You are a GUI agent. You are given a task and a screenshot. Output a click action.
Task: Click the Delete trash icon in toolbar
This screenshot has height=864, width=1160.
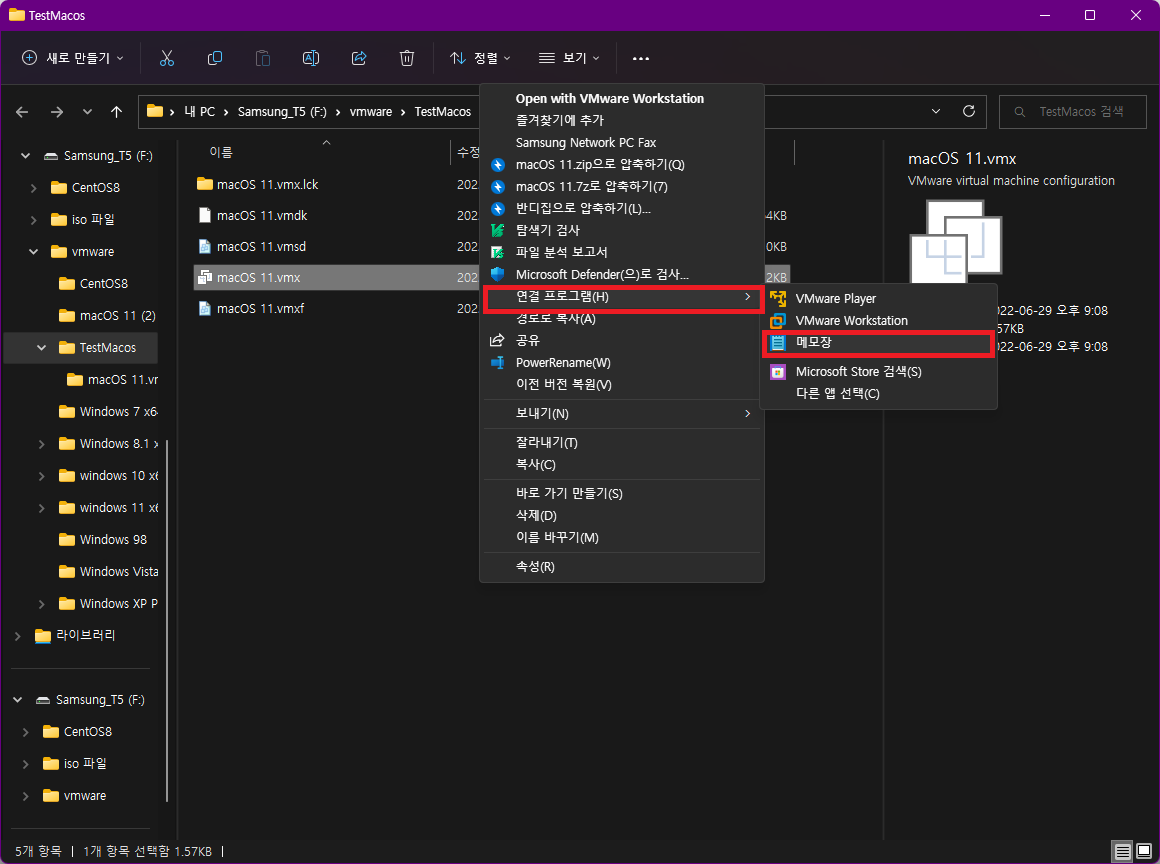[x=407, y=58]
